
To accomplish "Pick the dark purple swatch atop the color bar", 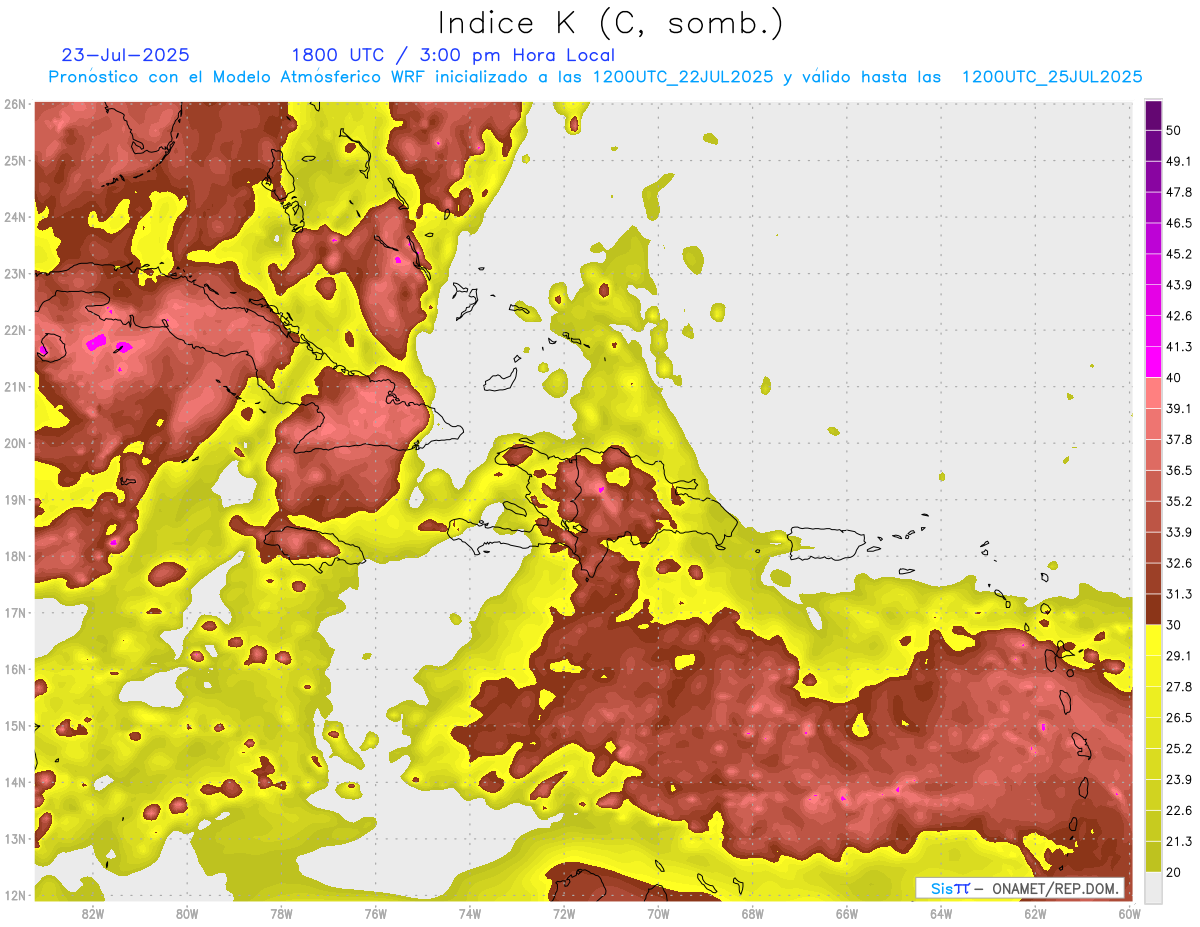I will [x=1153, y=115].
